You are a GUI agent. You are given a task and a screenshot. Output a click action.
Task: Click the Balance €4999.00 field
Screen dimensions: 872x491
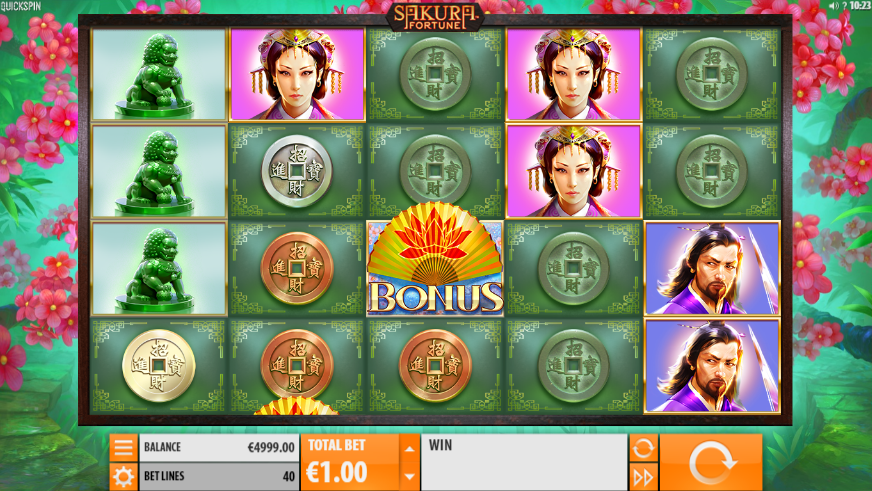click(219, 447)
